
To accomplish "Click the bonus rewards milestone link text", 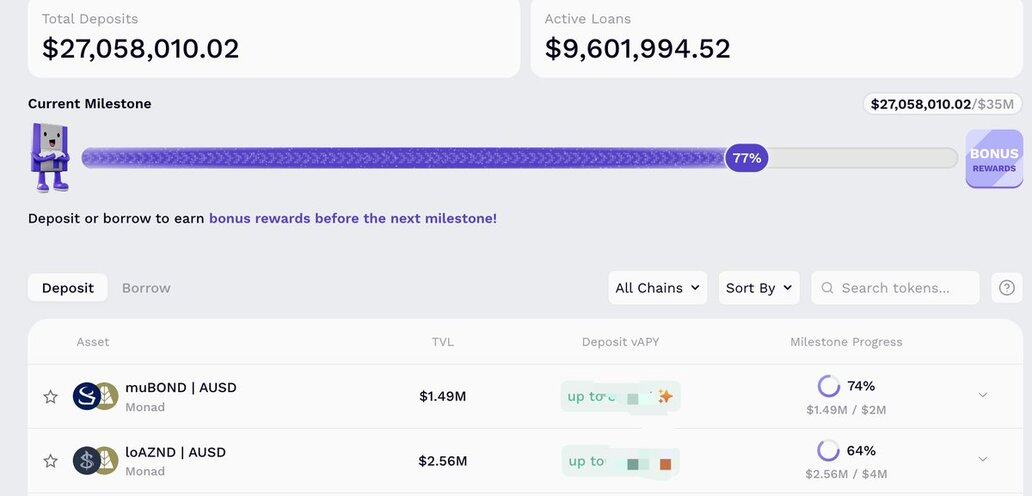I will point(352,218).
